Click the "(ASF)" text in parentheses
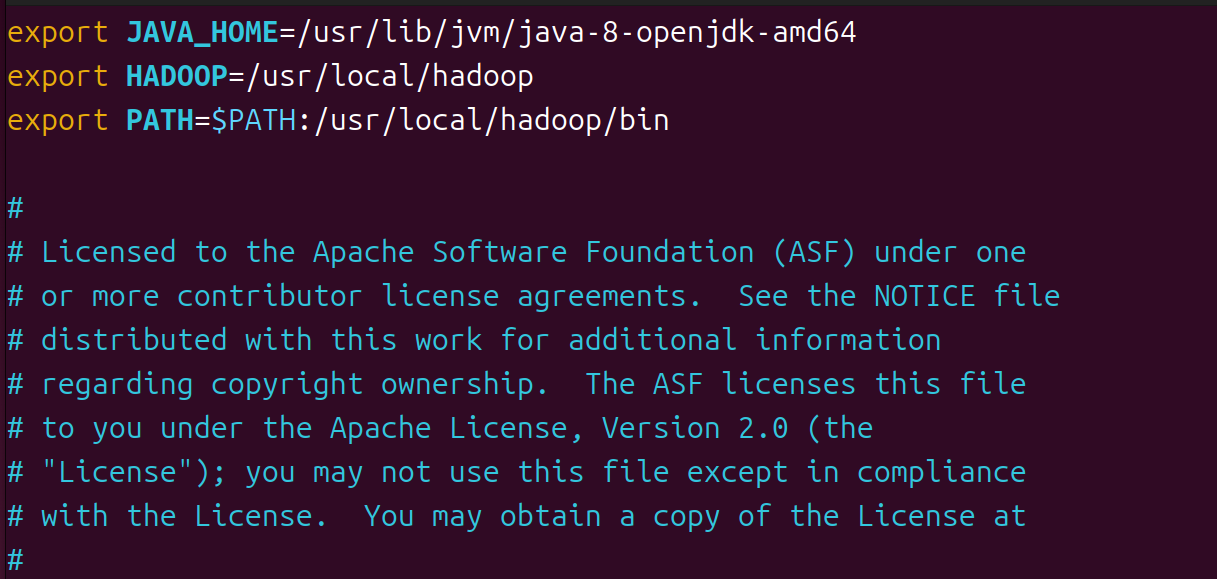1217x579 pixels. [x=814, y=252]
